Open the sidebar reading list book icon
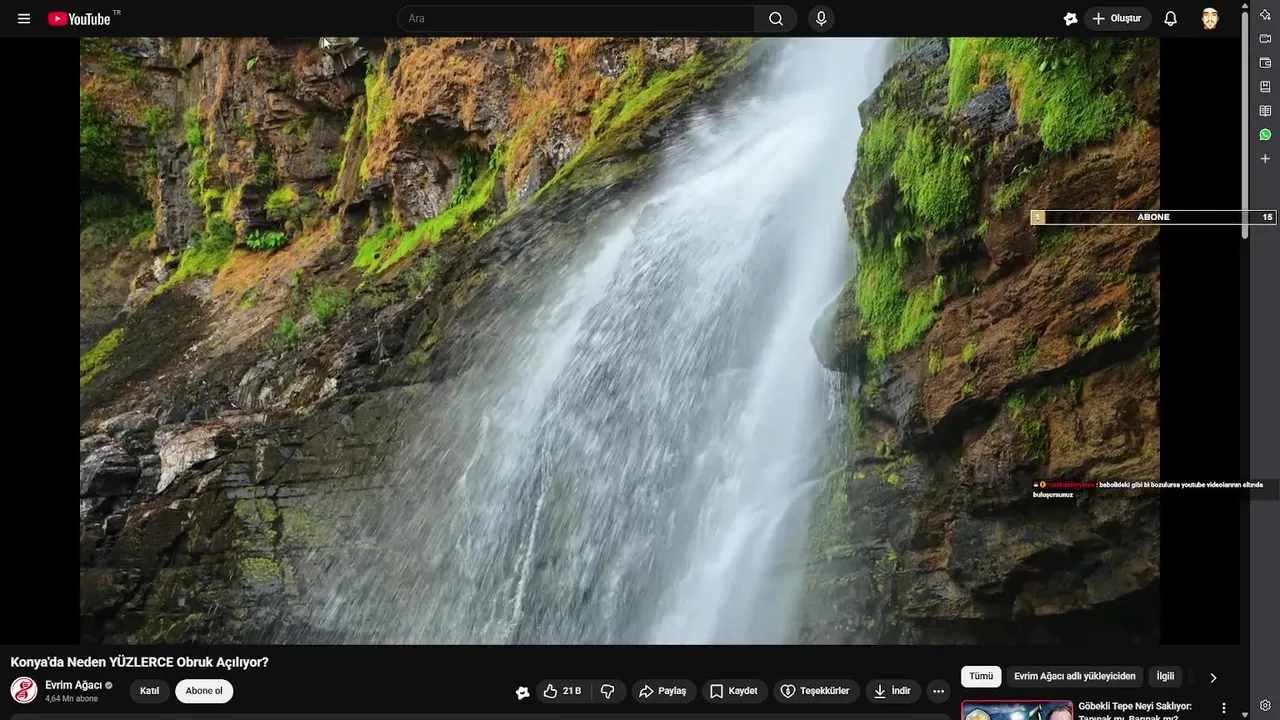Screen dimensions: 1280x720 pyautogui.click(x=1265, y=111)
